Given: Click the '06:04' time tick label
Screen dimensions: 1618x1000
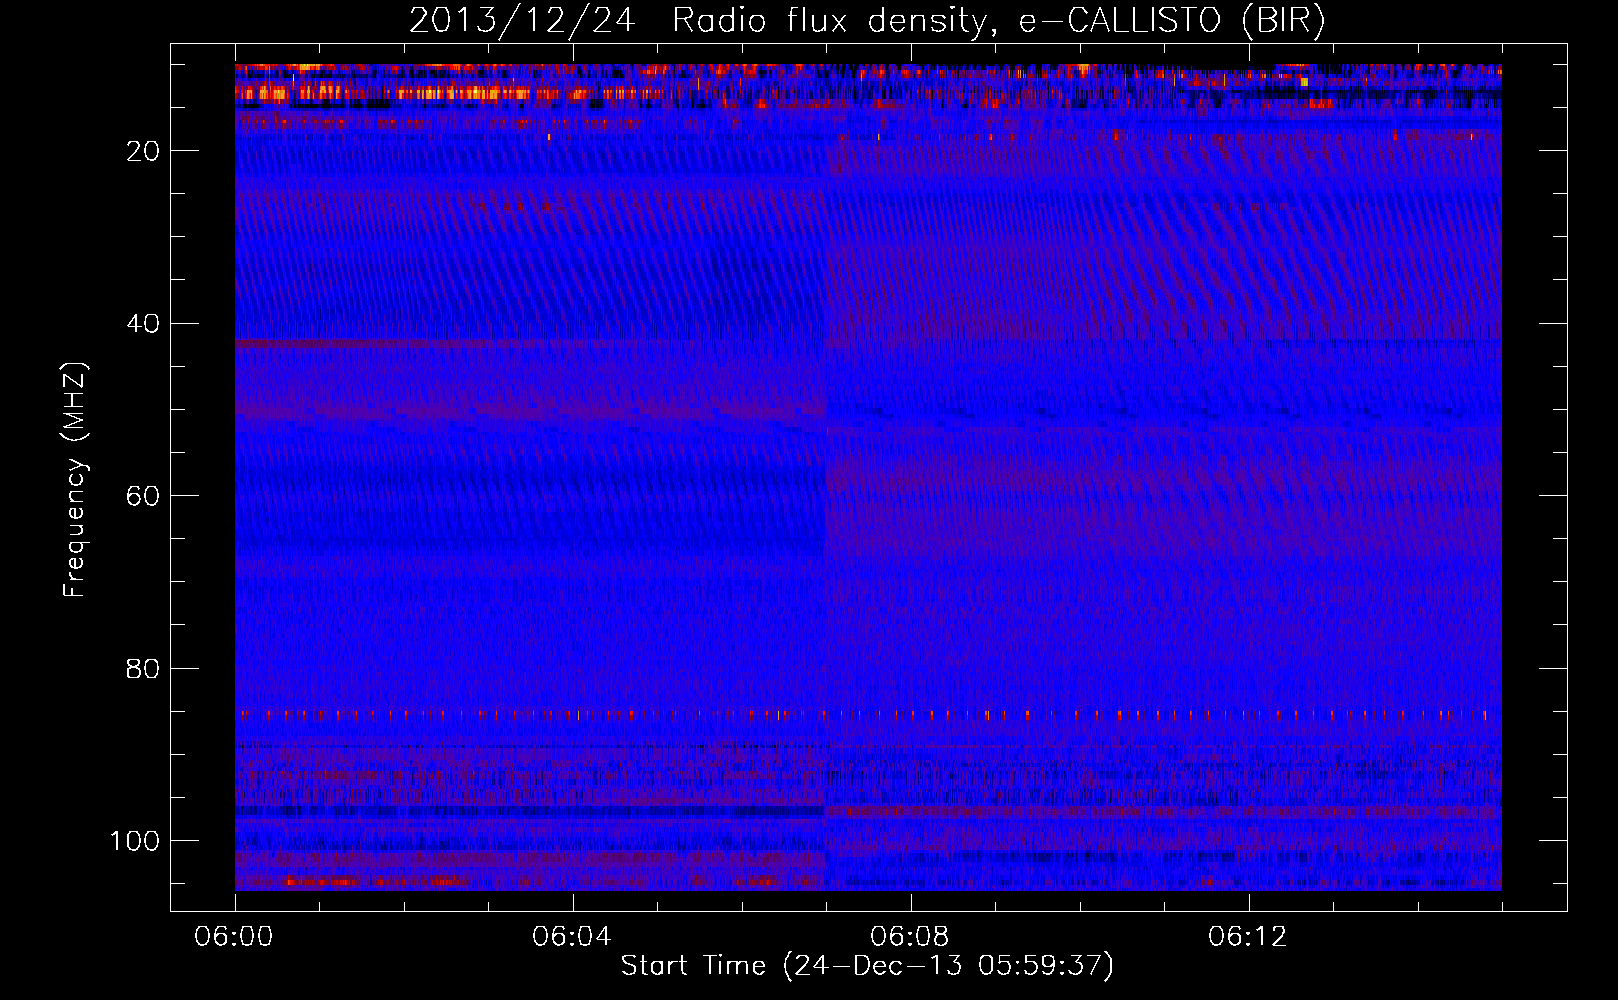Looking at the screenshot, I should (x=572, y=937).
